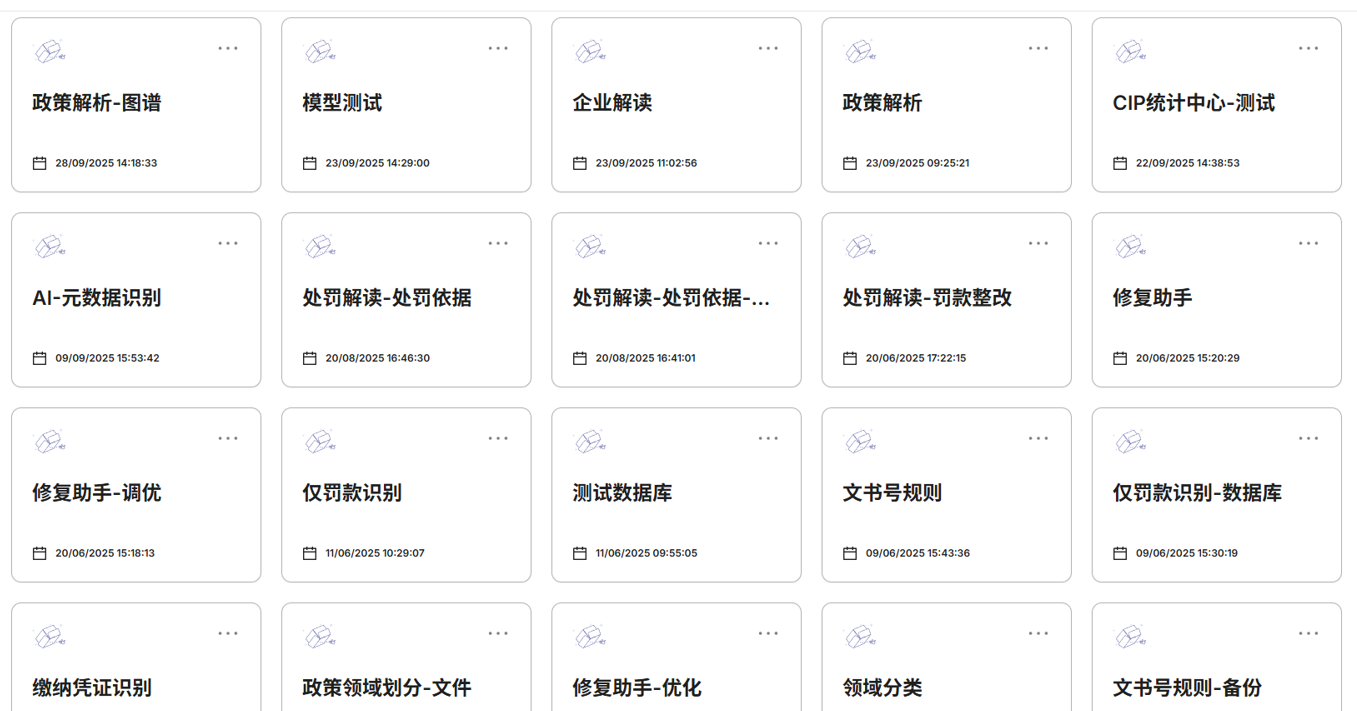The image size is (1357, 711).
Task: Select the 文书号规则-备份 card
Action: point(1187,688)
